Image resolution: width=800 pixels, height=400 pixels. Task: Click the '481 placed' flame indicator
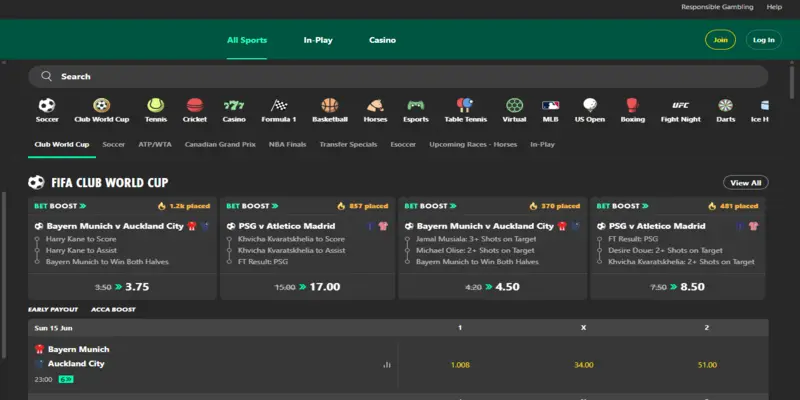733,206
